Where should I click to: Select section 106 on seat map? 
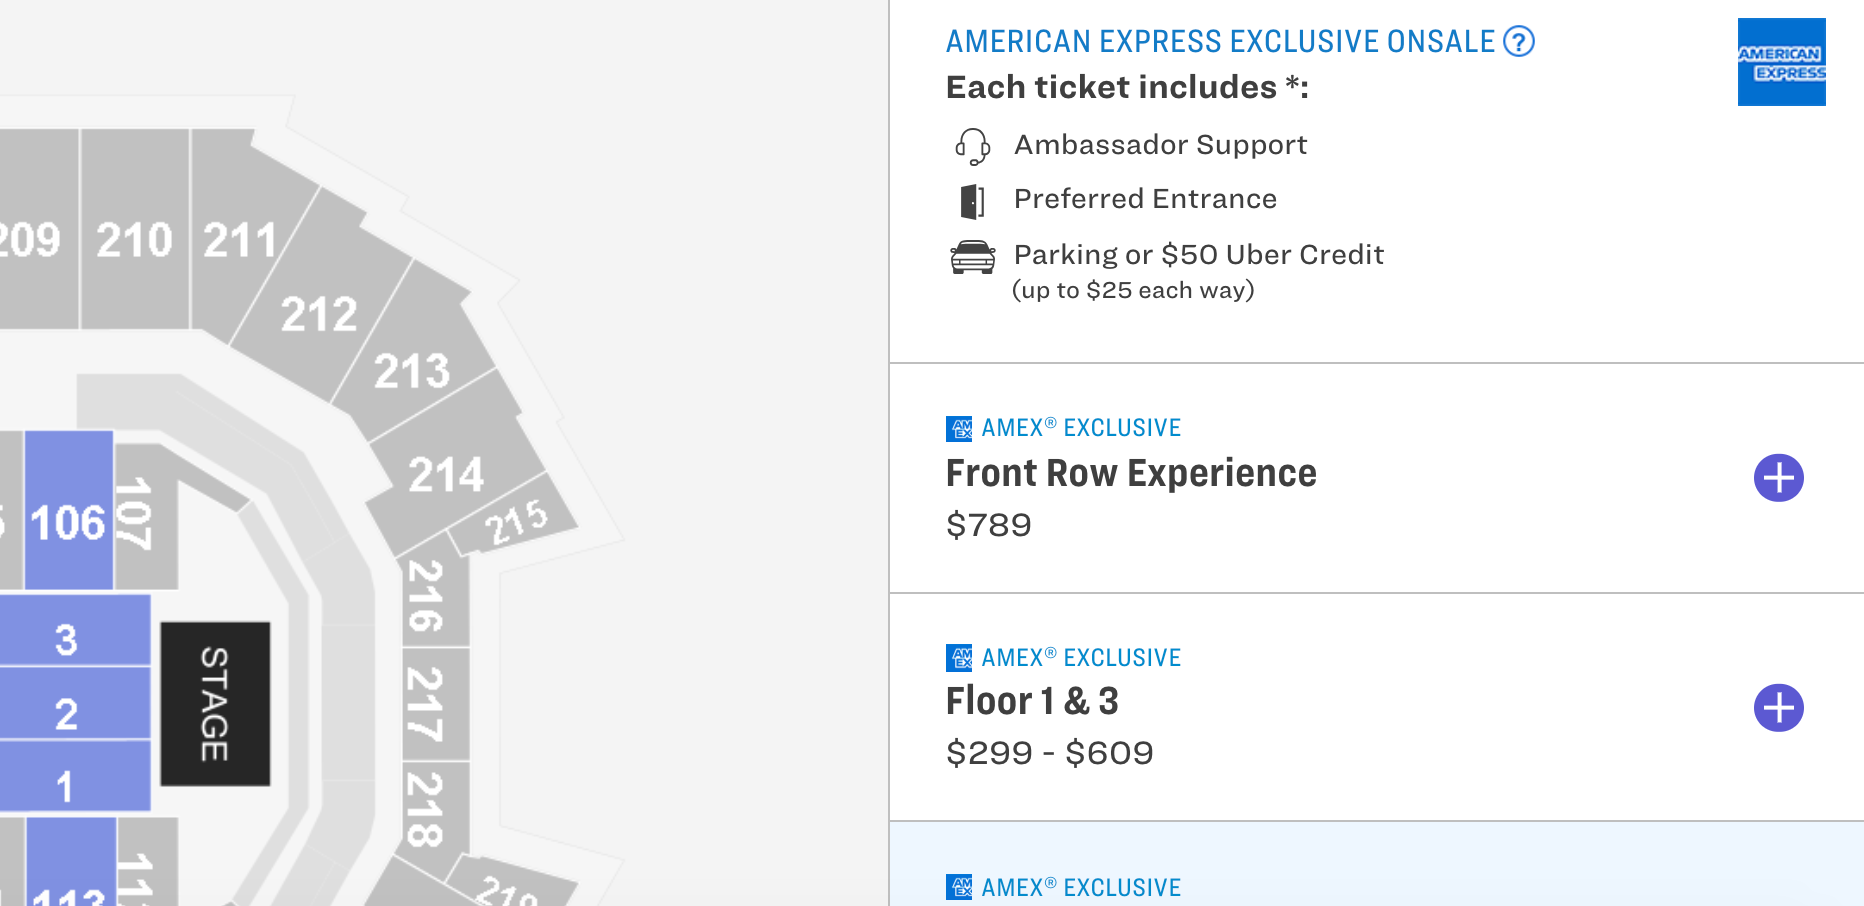click(68, 510)
